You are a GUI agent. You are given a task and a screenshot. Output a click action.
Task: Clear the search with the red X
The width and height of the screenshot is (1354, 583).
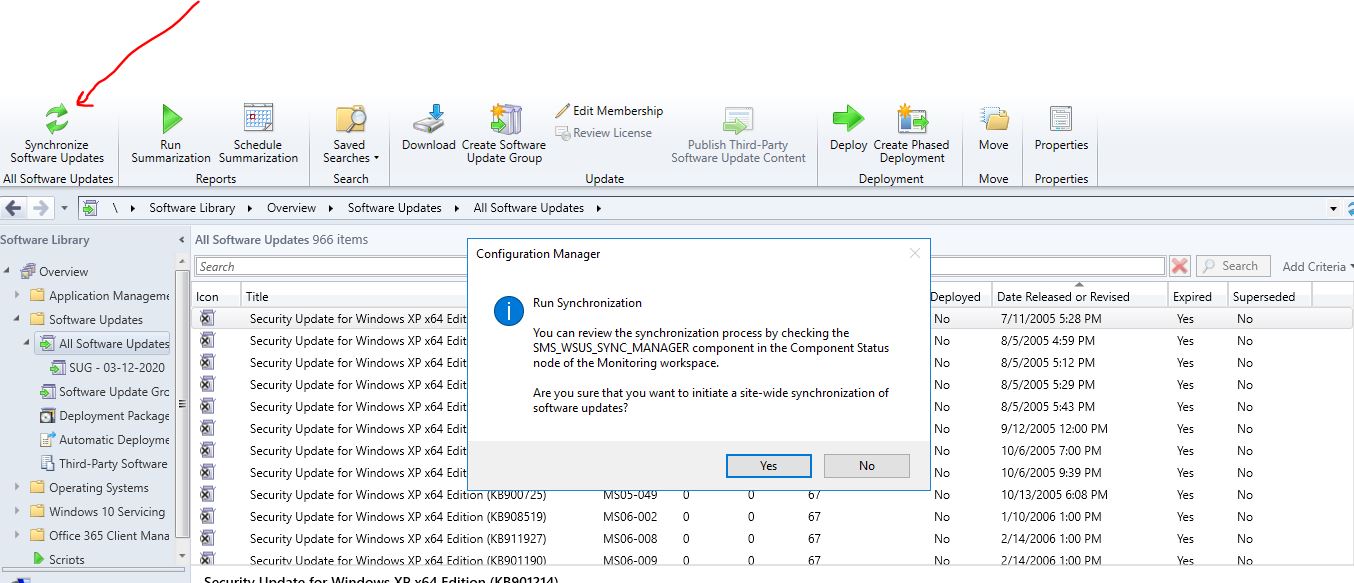(1179, 266)
